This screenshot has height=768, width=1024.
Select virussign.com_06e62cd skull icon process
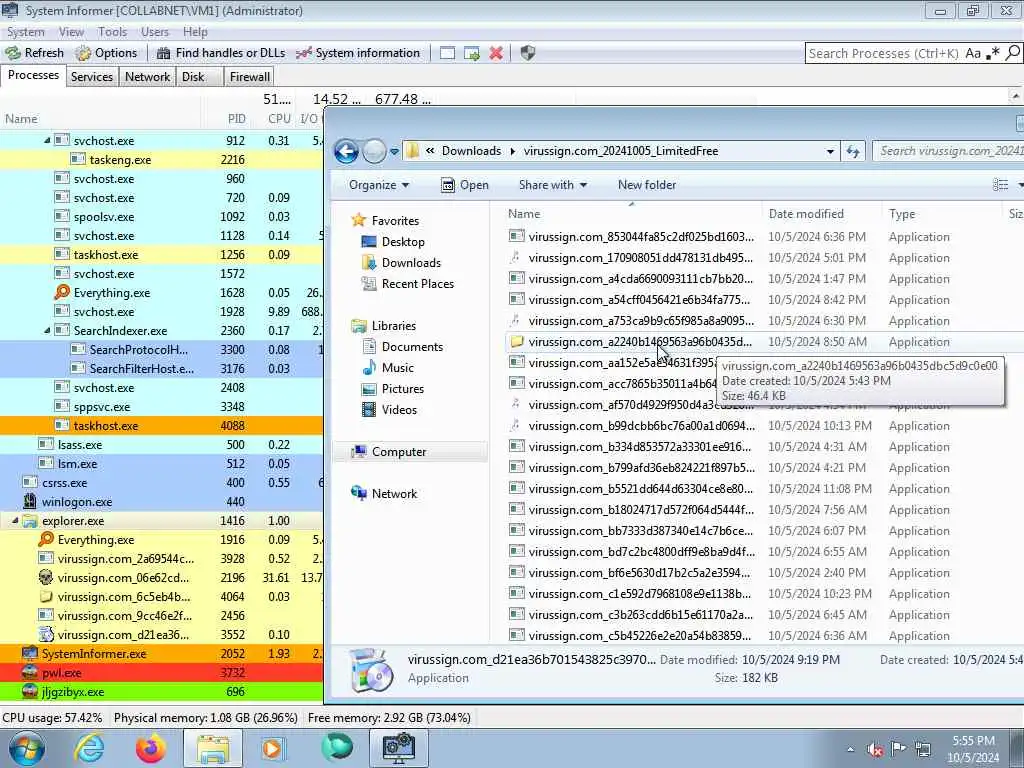click(x=46, y=577)
